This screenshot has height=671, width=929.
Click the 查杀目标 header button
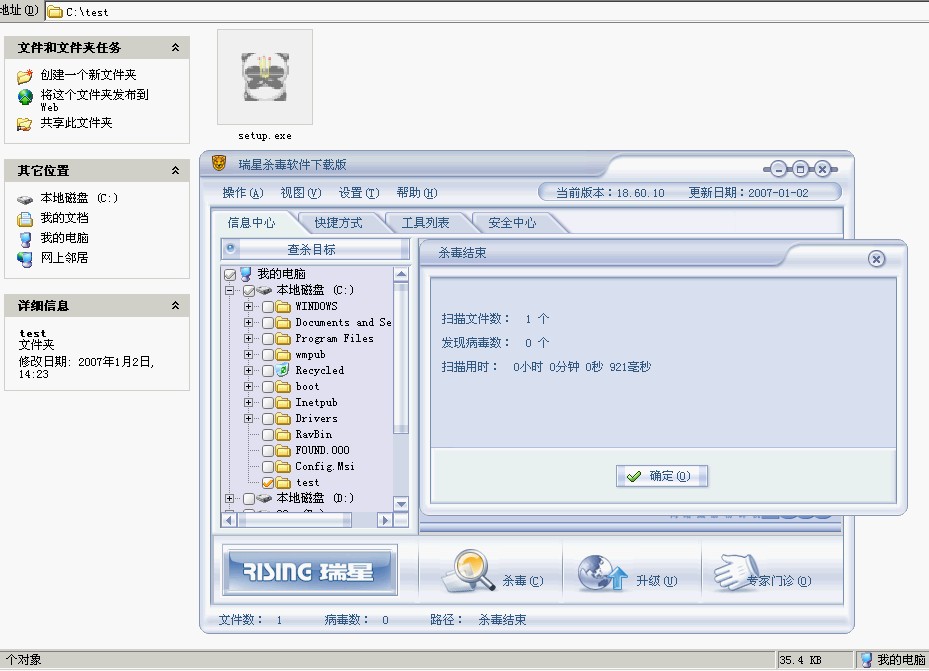[x=315, y=249]
